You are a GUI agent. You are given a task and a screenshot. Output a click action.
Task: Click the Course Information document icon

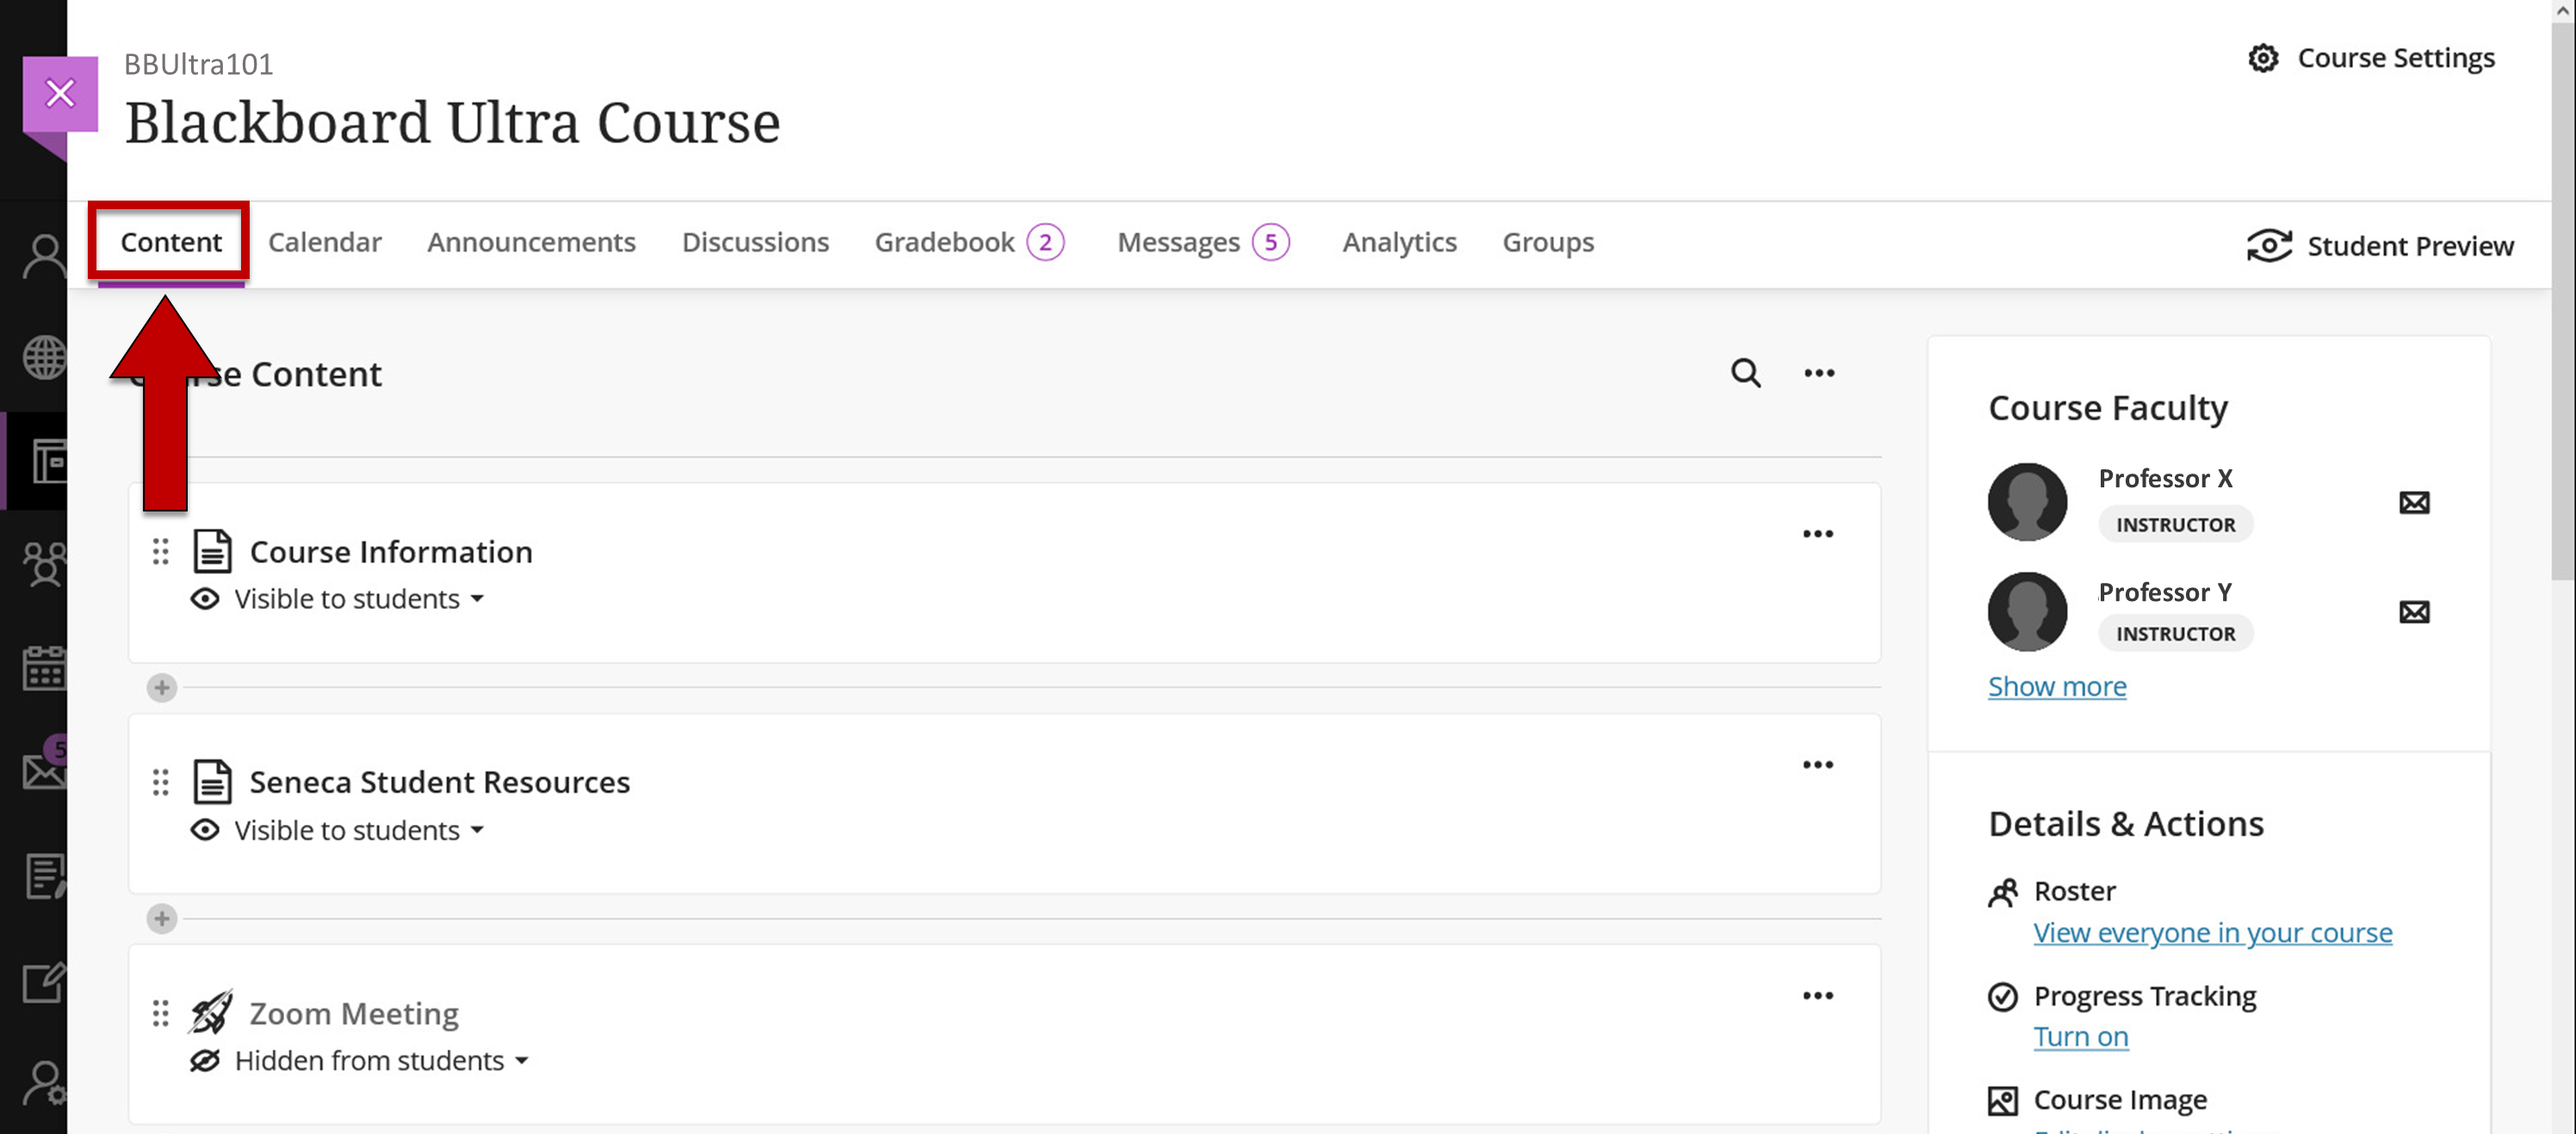tap(212, 551)
